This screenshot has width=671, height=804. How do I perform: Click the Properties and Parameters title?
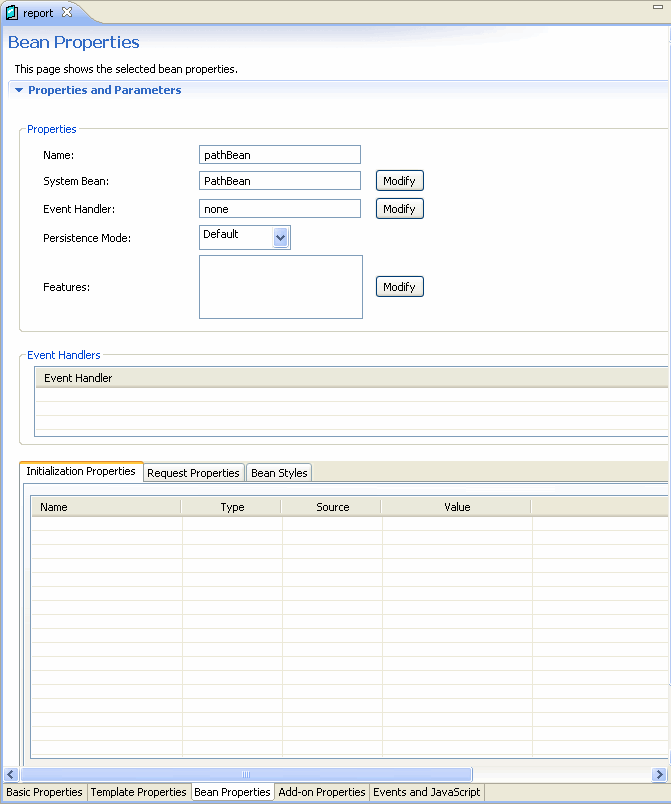[x=105, y=90]
